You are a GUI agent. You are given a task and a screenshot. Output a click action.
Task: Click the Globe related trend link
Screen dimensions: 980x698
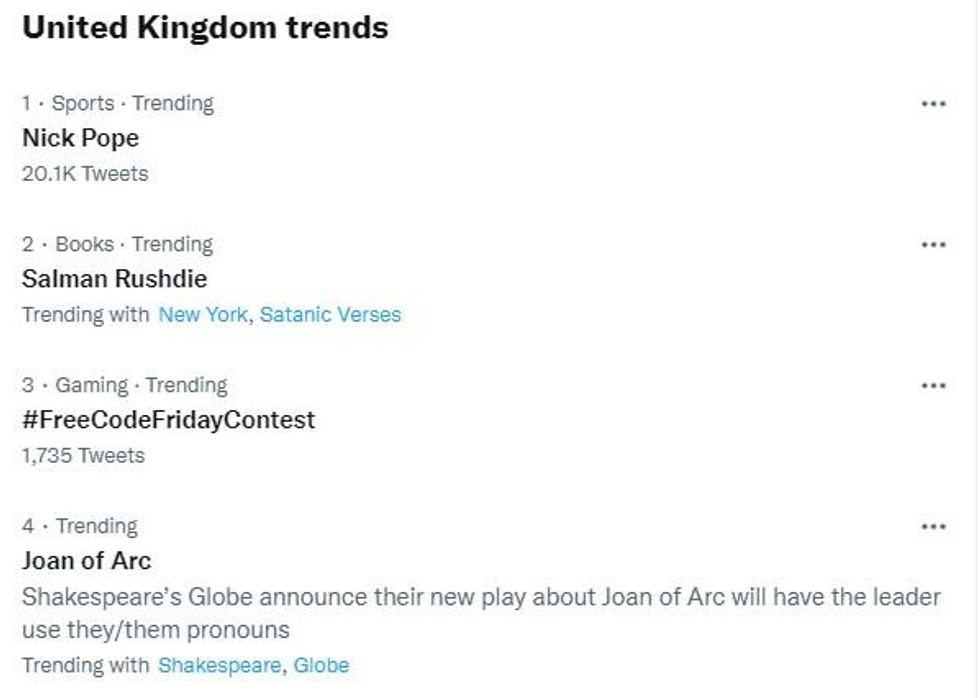(x=321, y=665)
